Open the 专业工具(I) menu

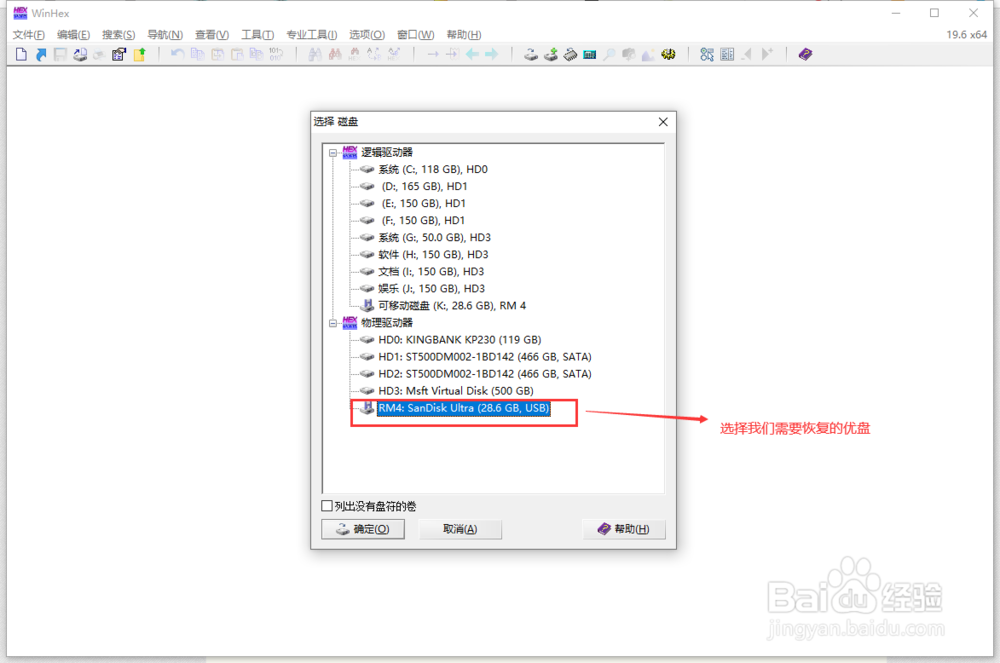tap(312, 34)
